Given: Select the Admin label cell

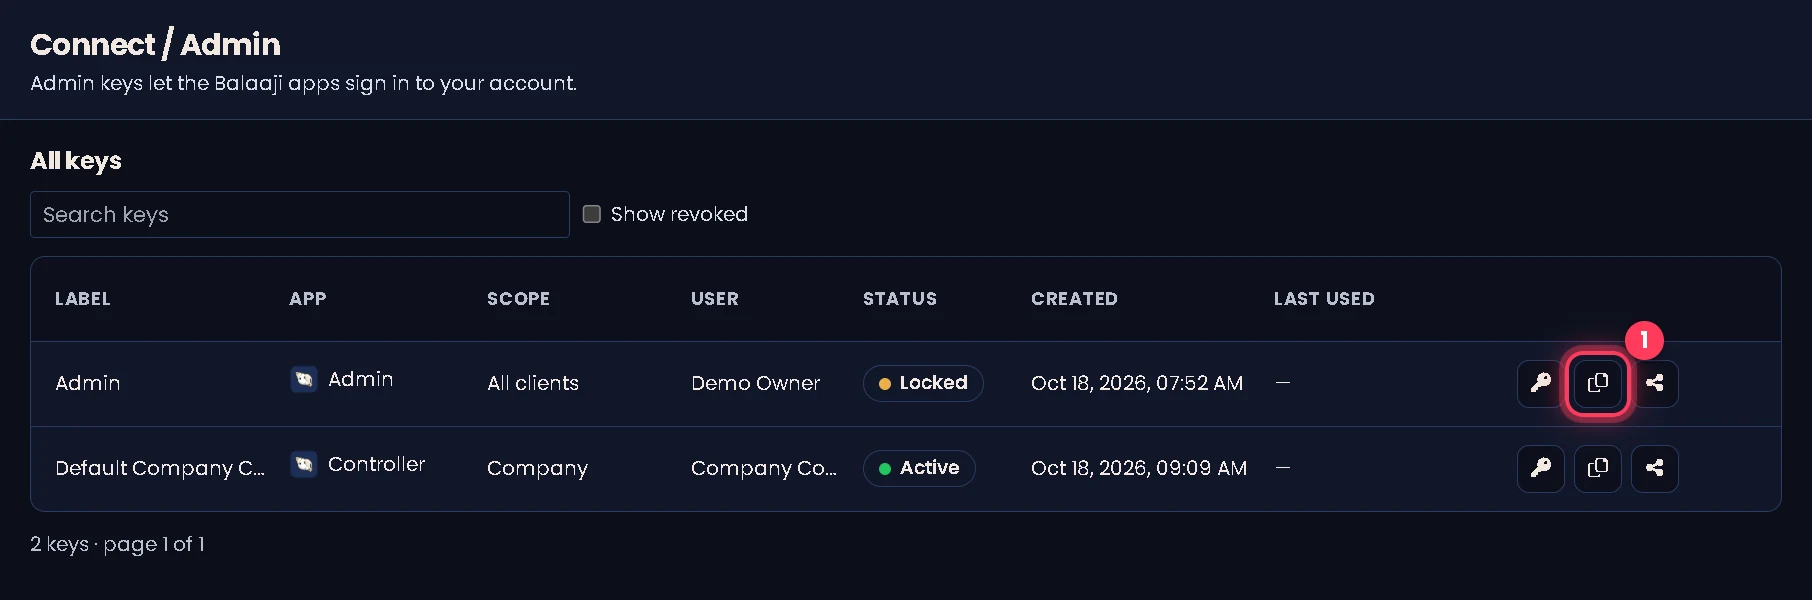Looking at the screenshot, I should pos(88,383).
